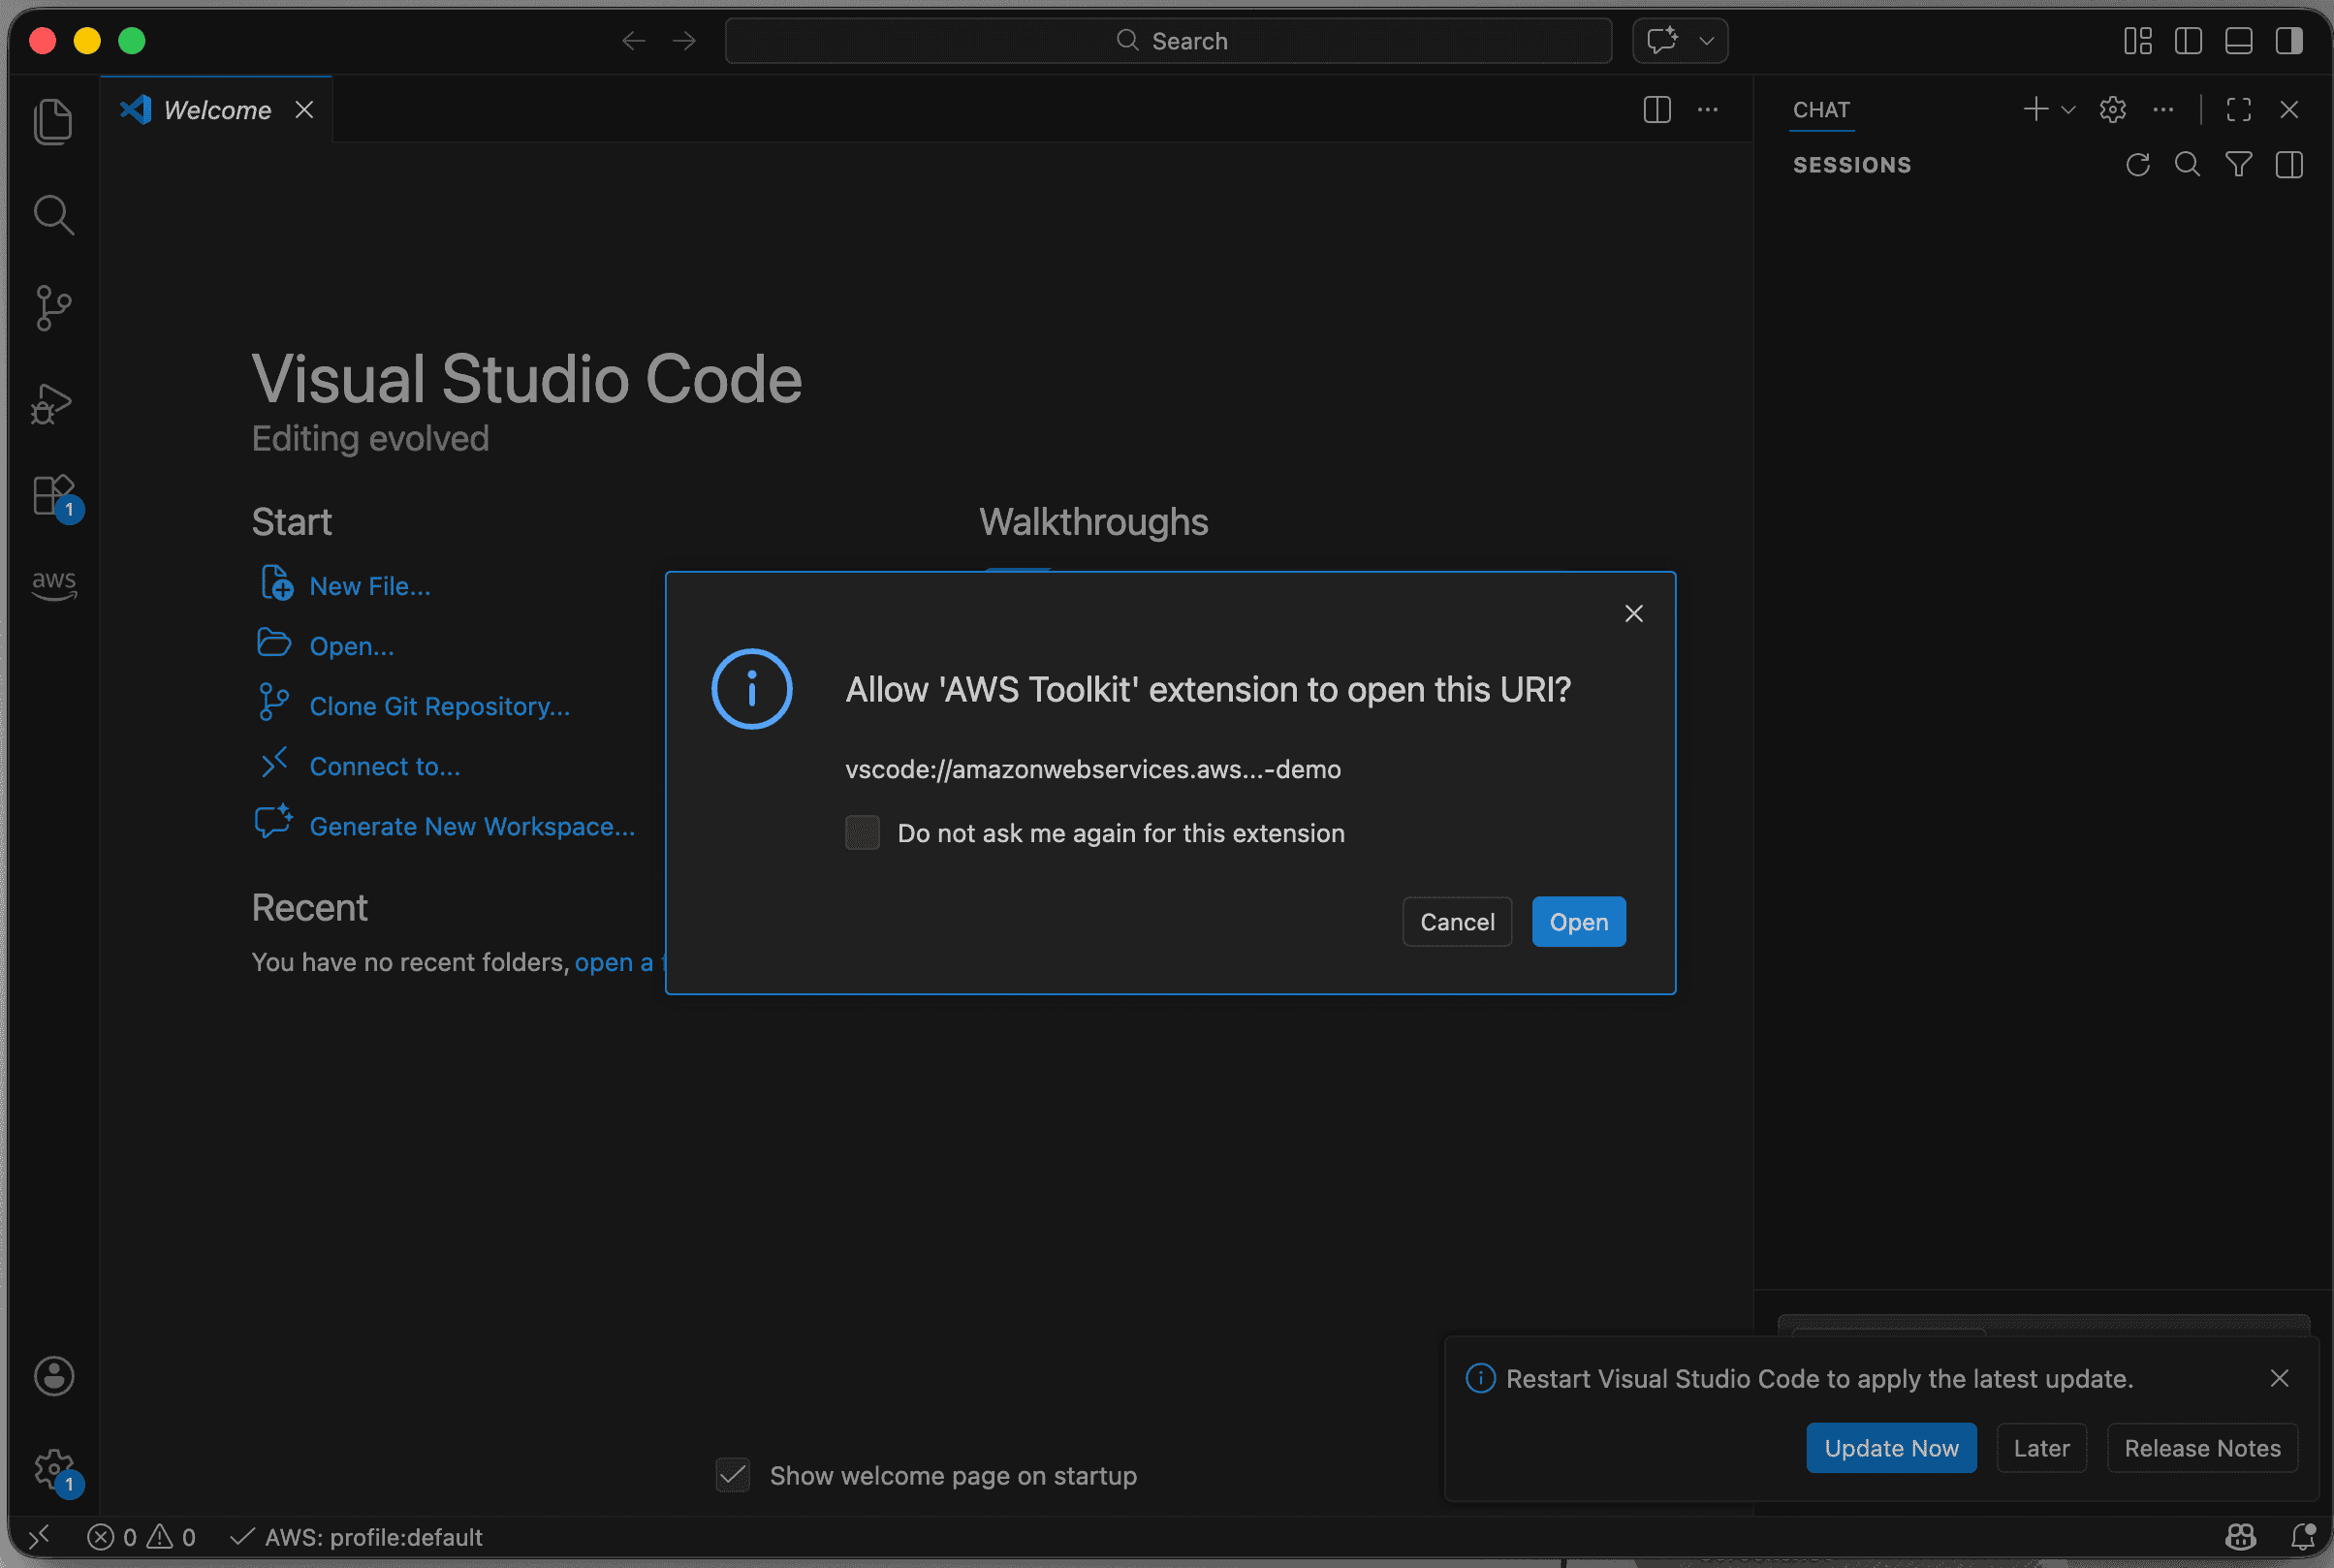Click Open in the URI dialog

[x=1578, y=921]
